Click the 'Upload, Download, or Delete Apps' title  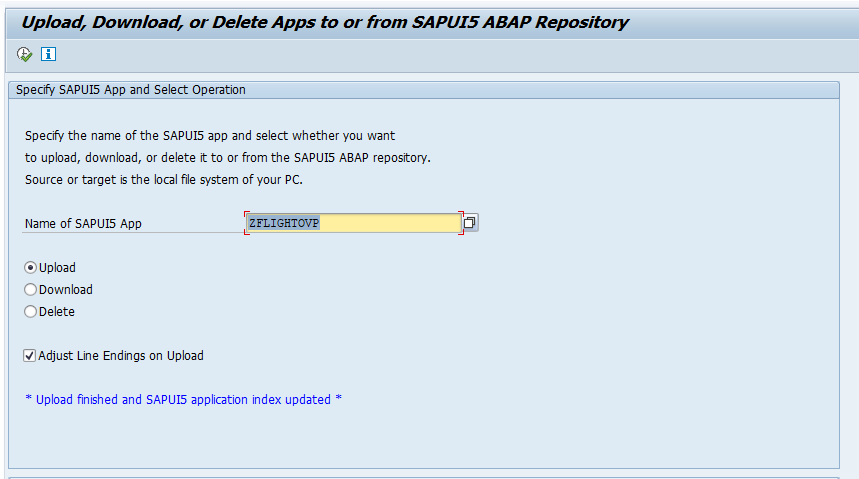pyautogui.click(x=325, y=22)
